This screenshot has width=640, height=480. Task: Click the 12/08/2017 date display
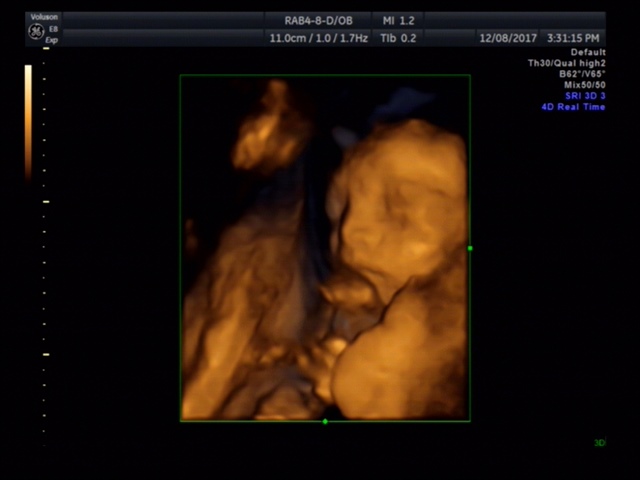508,38
